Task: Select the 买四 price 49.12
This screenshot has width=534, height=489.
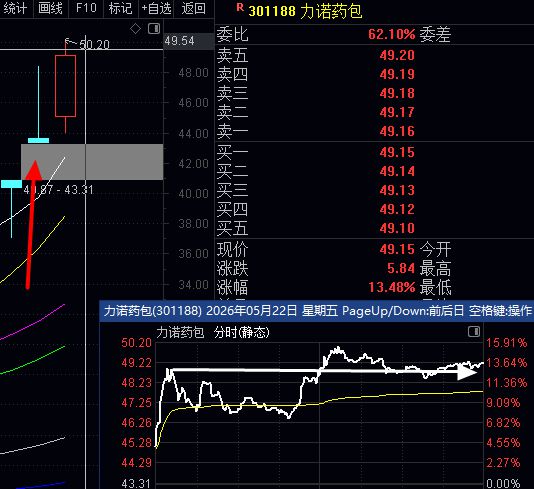Action: (x=397, y=209)
